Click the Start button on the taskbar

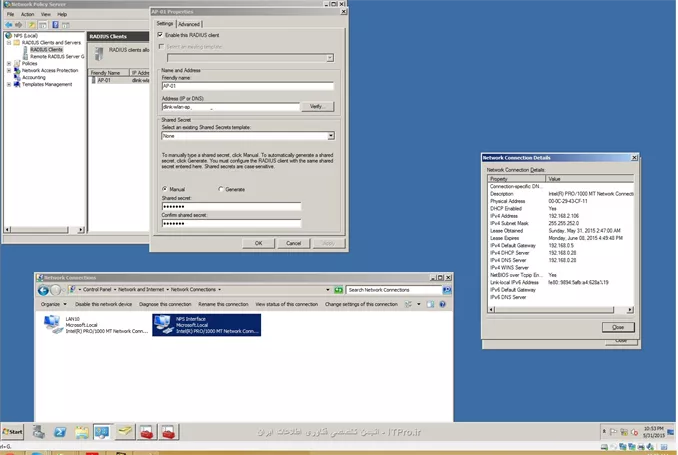point(13,432)
